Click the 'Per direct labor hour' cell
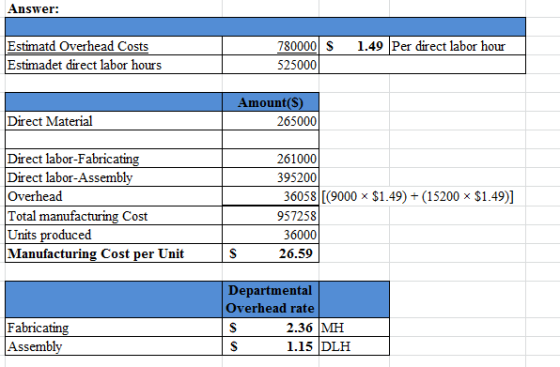The image size is (560, 367). (458, 46)
